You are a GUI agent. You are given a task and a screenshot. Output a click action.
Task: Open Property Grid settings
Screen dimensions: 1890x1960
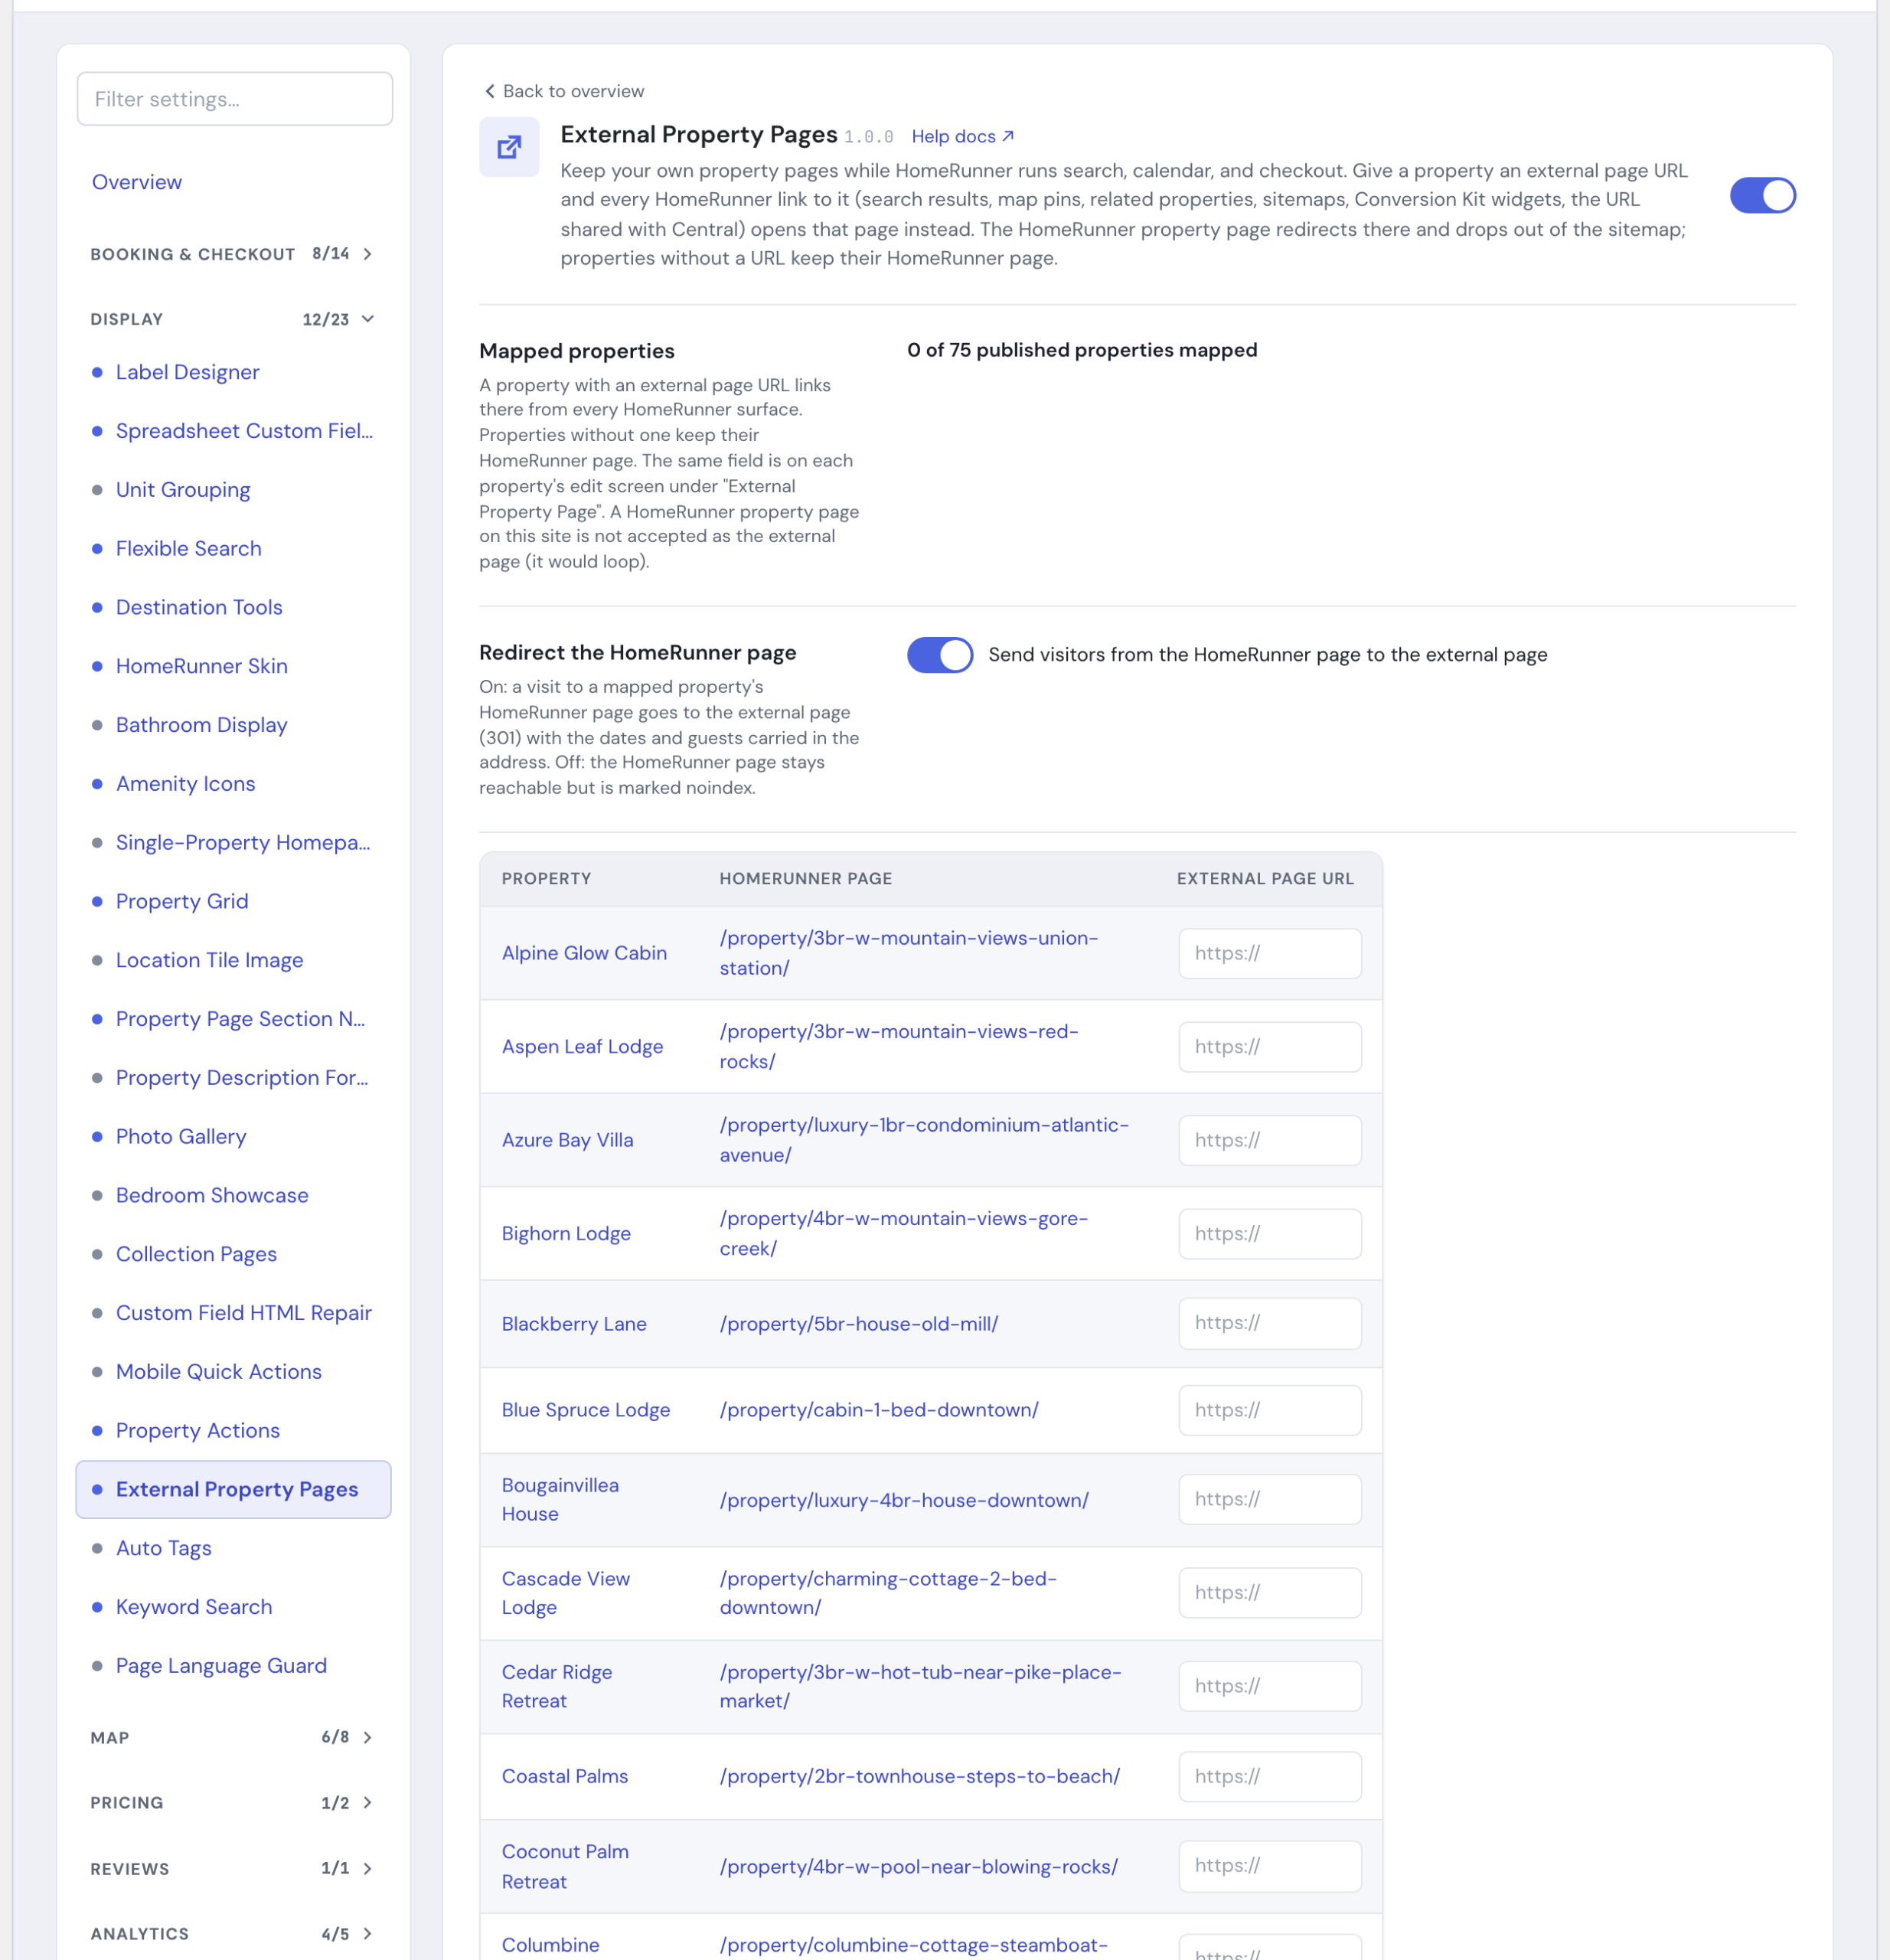(x=182, y=901)
